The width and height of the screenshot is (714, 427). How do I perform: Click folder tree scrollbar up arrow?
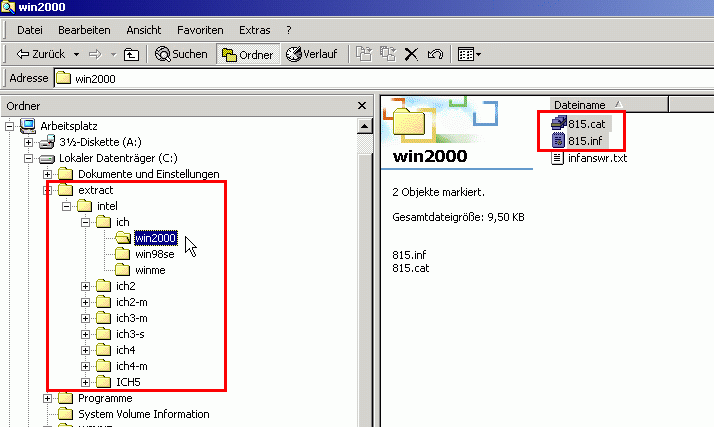click(365, 126)
